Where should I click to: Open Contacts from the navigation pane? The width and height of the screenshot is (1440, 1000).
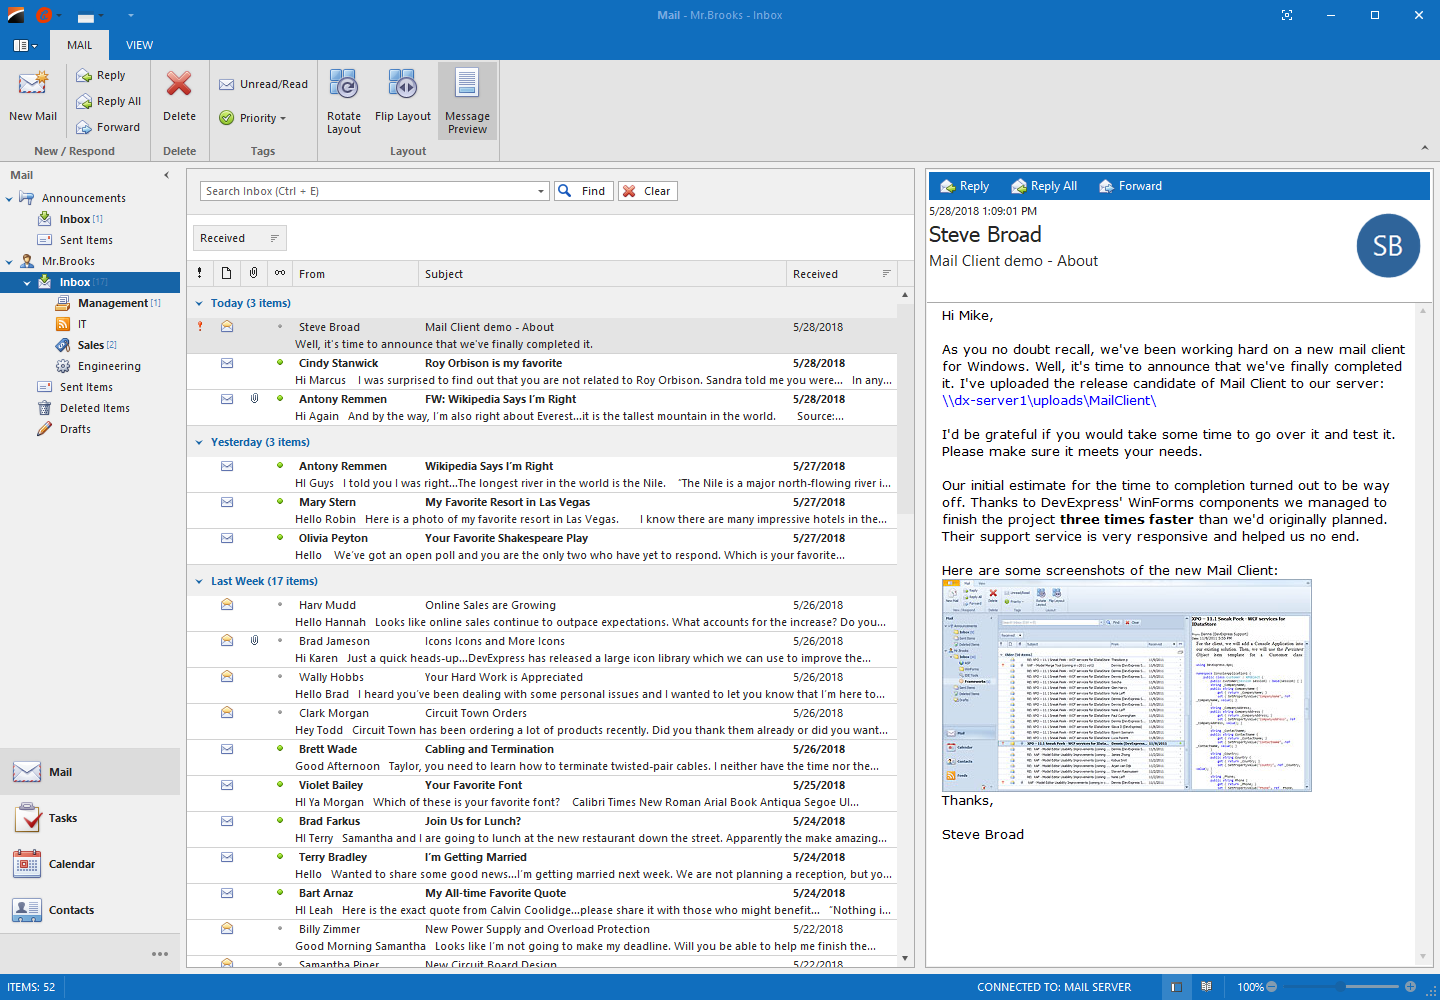[x=71, y=910]
